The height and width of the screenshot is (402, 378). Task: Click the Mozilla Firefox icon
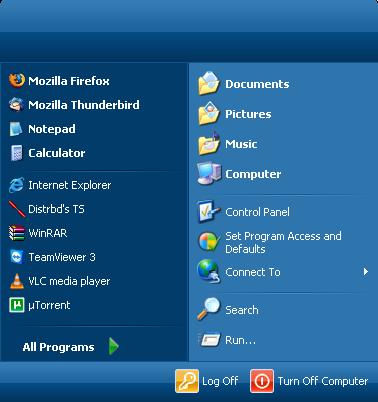(17, 81)
